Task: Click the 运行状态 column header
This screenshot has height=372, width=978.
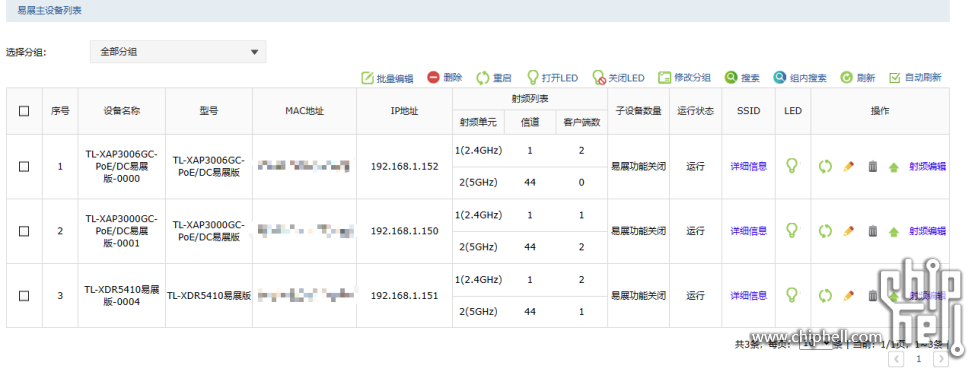Action: click(x=695, y=111)
